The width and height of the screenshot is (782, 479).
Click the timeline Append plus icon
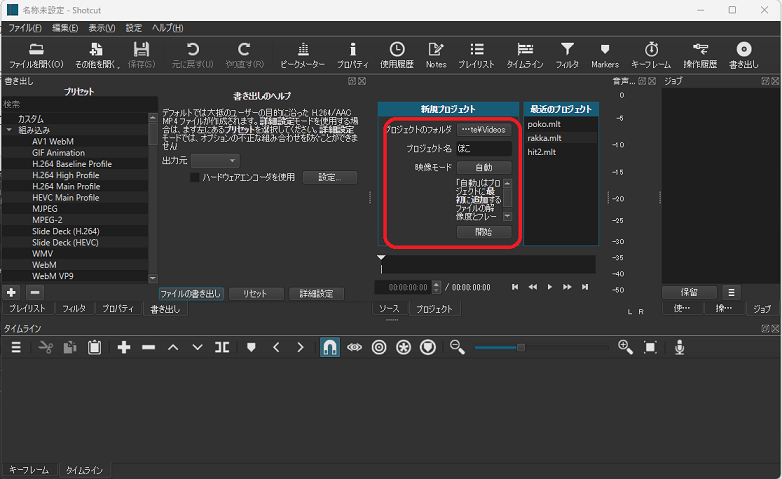point(124,347)
